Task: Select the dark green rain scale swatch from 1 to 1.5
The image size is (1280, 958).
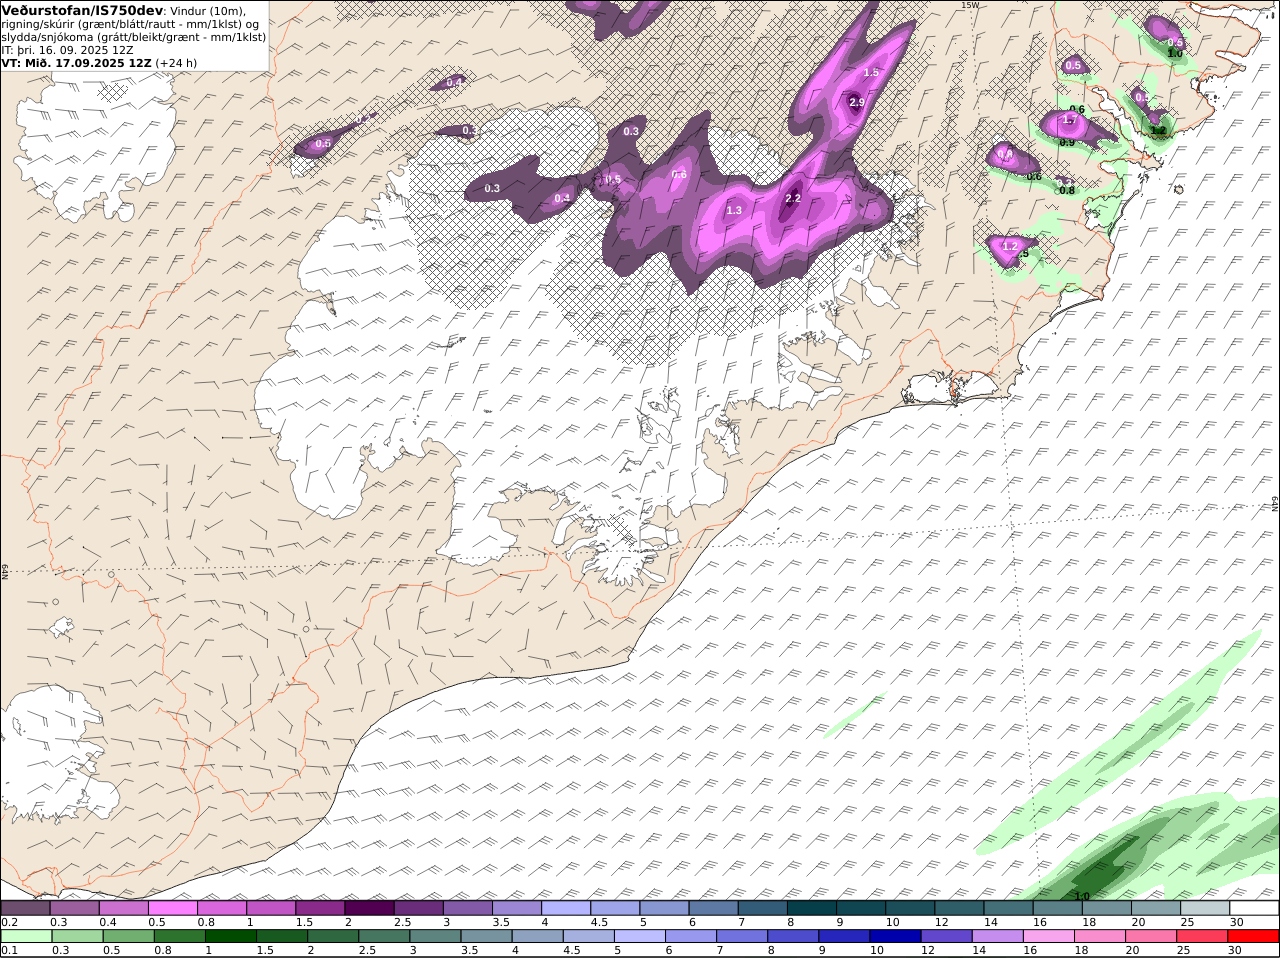Action: point(231,936)
